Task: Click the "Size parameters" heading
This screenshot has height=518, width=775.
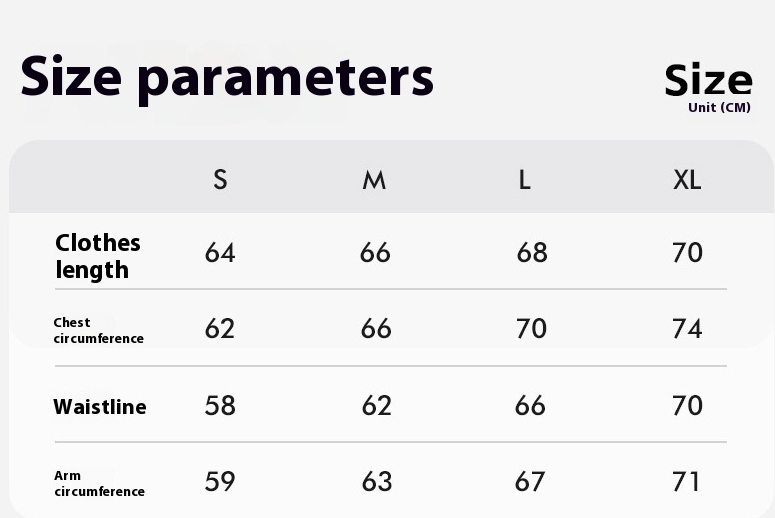Action: click(x=227, y=77)
